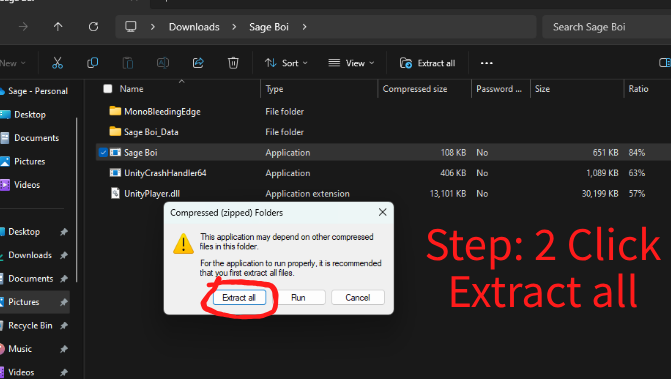The width and height of the screenshot is (671, 379).
Task: Toggle the select-all checkbox by Name
Action: 108,89
